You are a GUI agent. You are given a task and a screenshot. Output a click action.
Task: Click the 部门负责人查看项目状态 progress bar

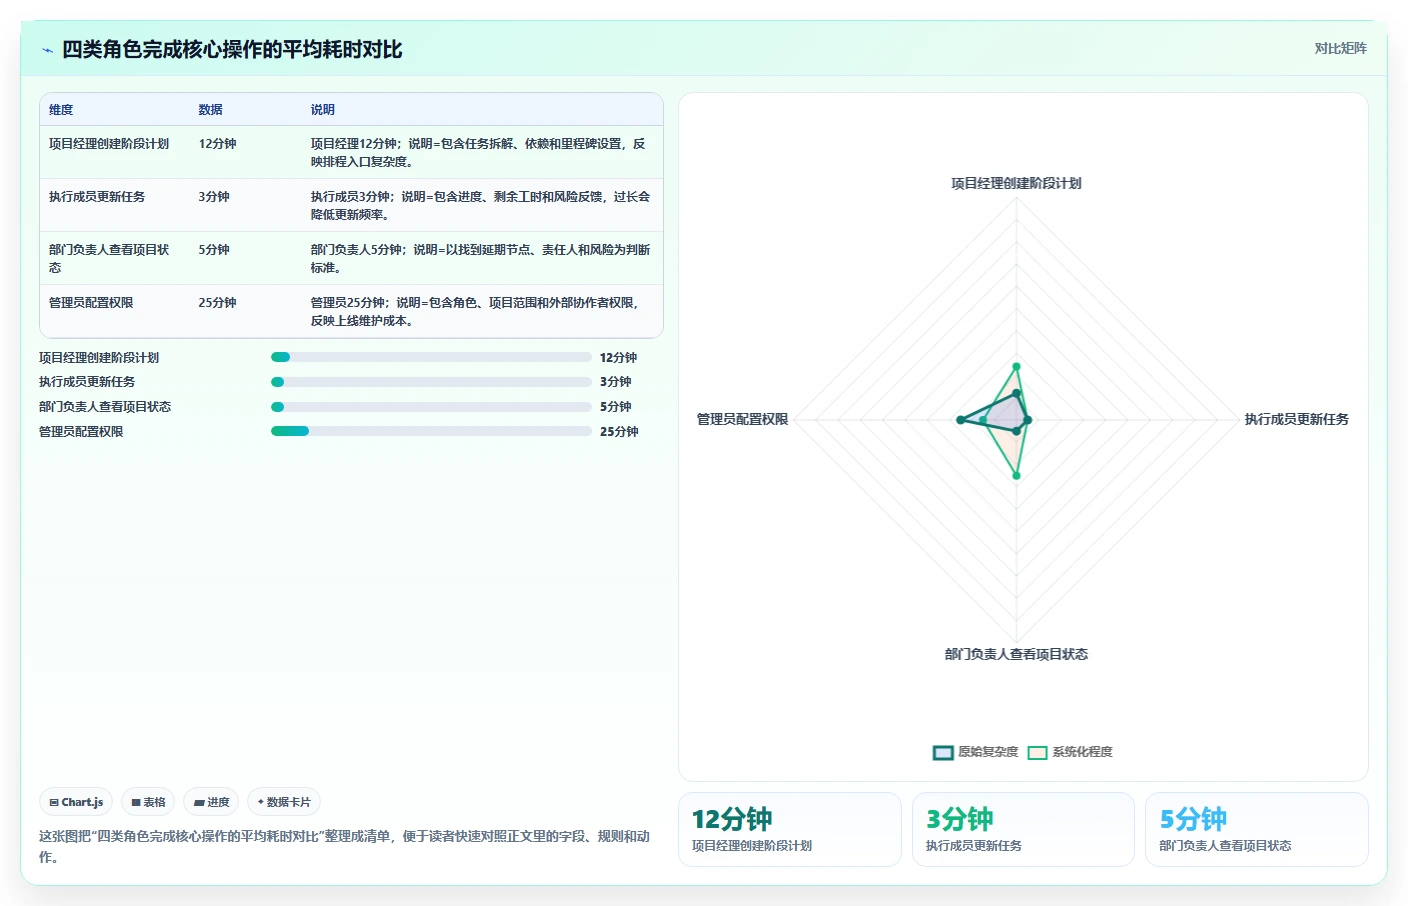click(x=431, y=407)
